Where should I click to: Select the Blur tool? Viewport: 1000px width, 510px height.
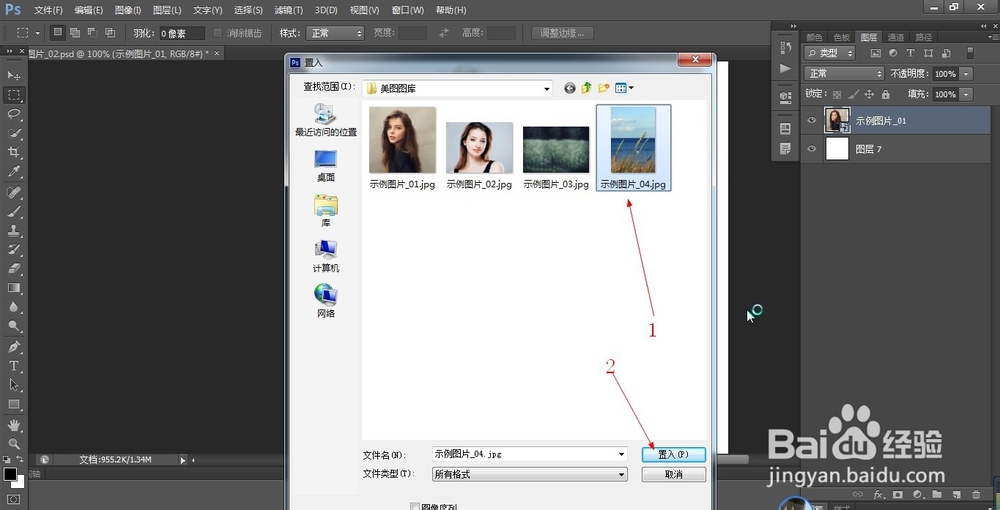(13, 307)
